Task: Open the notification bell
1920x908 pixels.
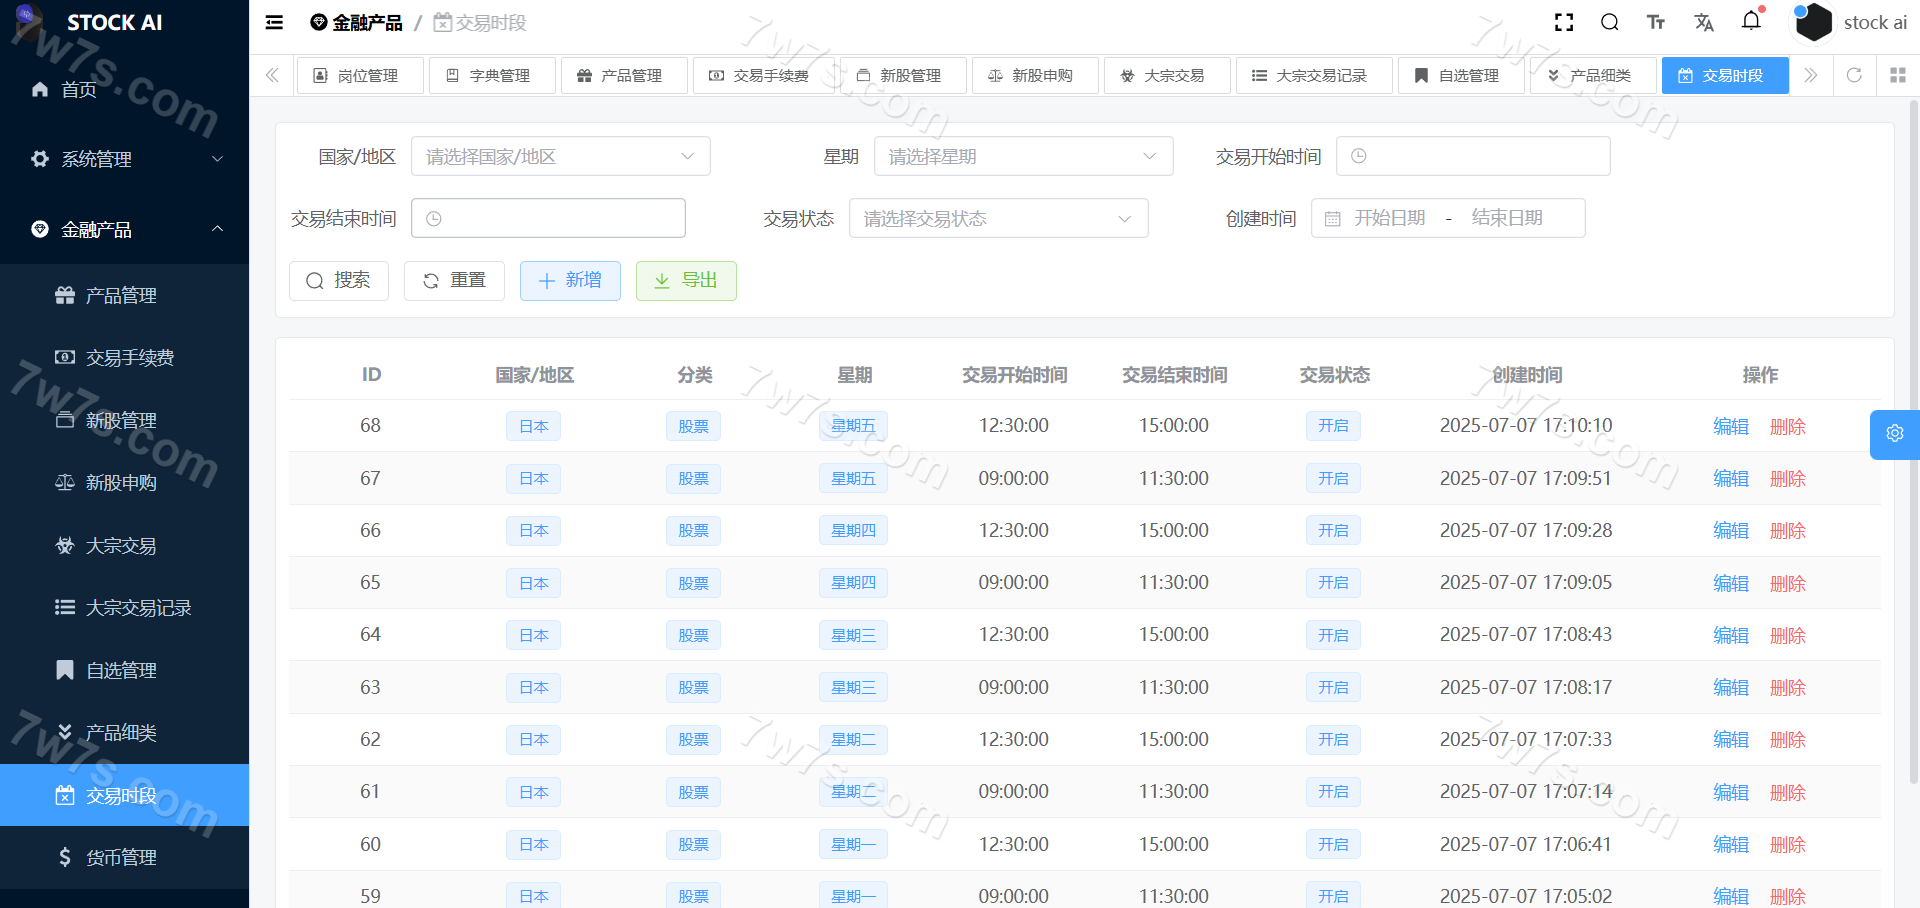Action: click(1751, 21)
